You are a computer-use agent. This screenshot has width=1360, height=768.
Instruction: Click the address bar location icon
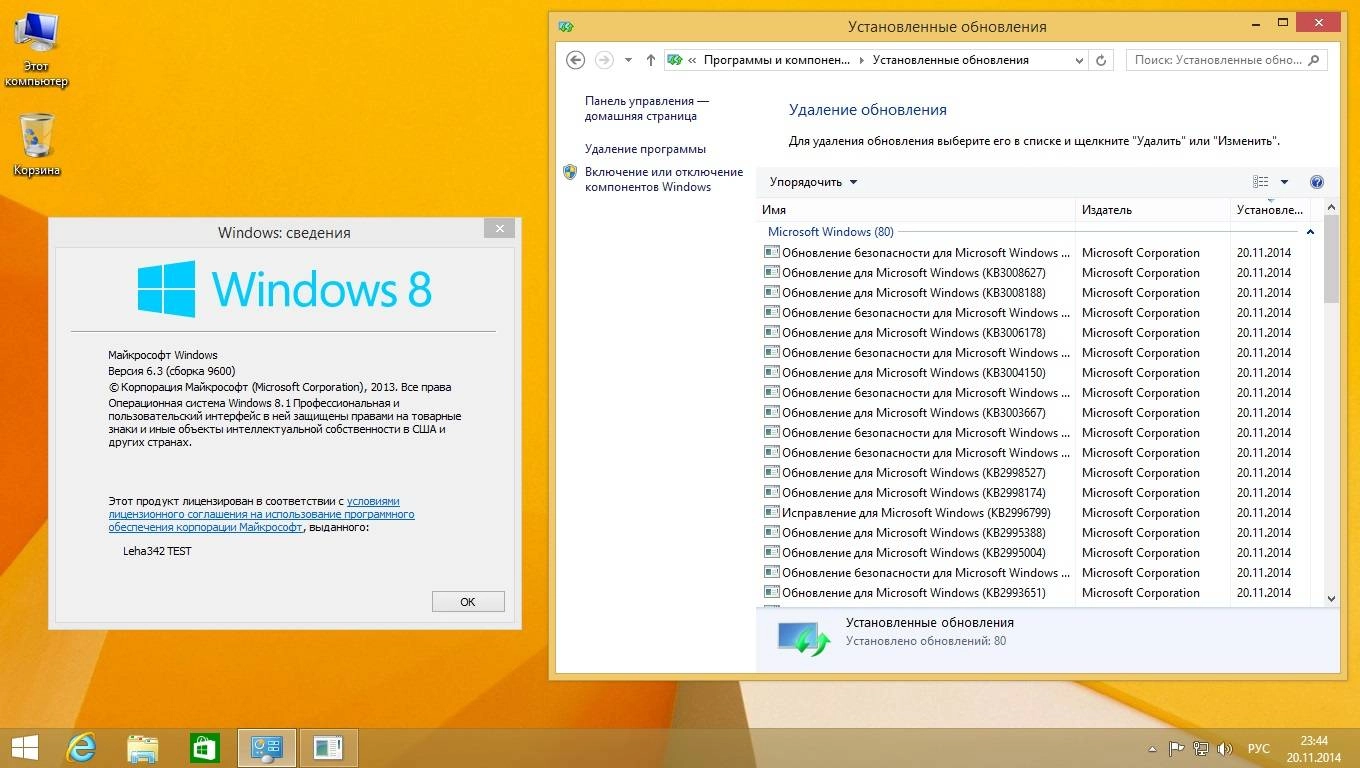674,60
